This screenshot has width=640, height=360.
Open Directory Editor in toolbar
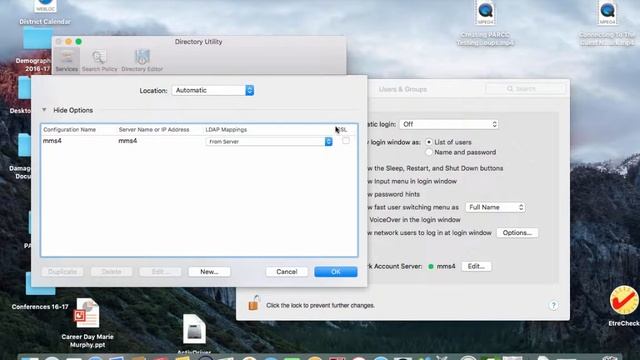click(x=142, y=60)
